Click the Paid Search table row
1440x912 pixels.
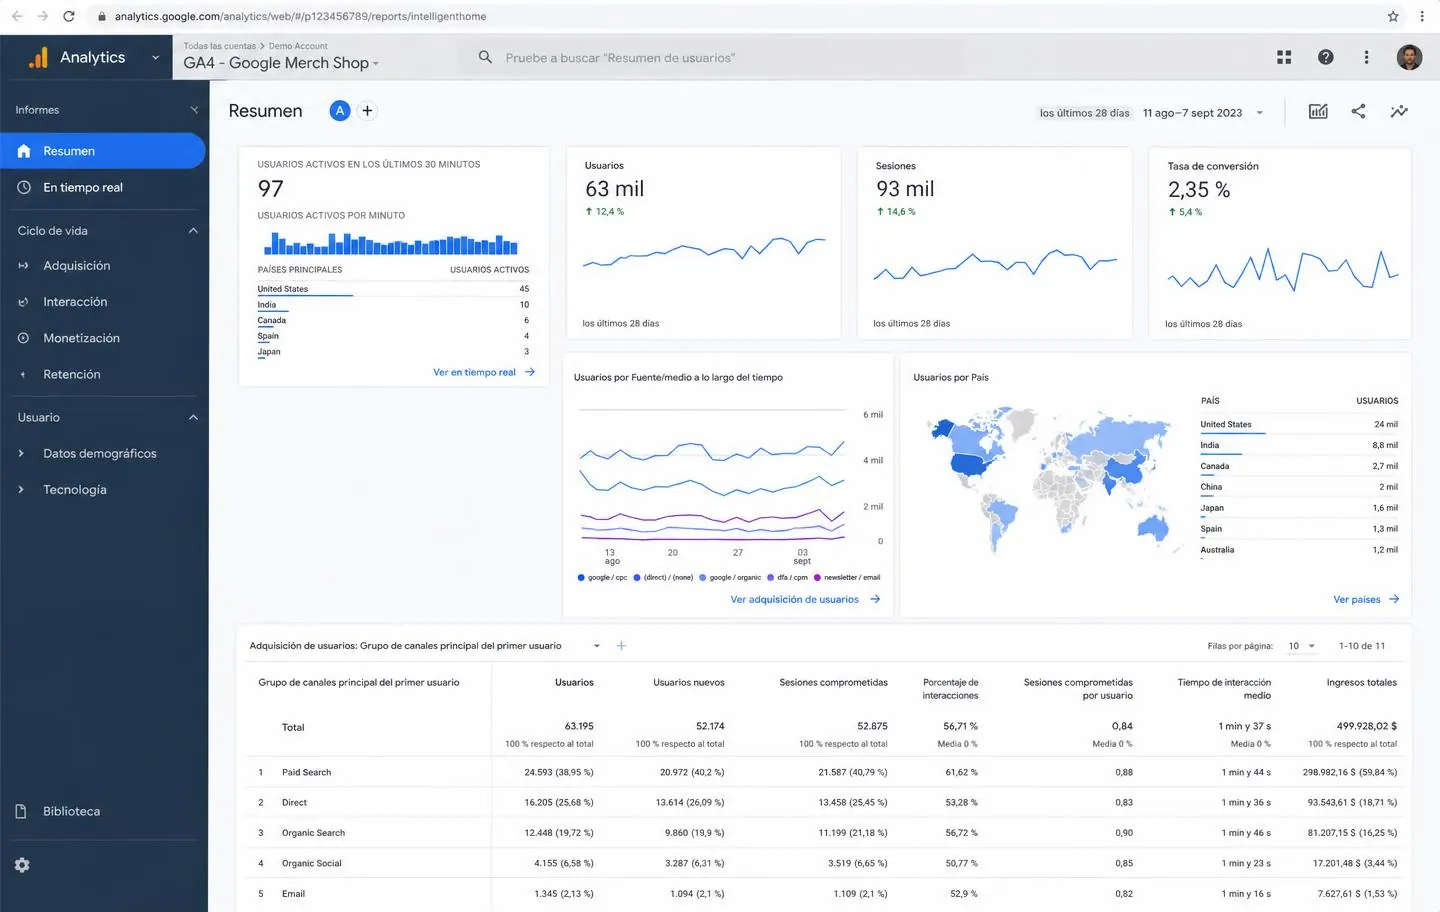[x=823, y=772]
